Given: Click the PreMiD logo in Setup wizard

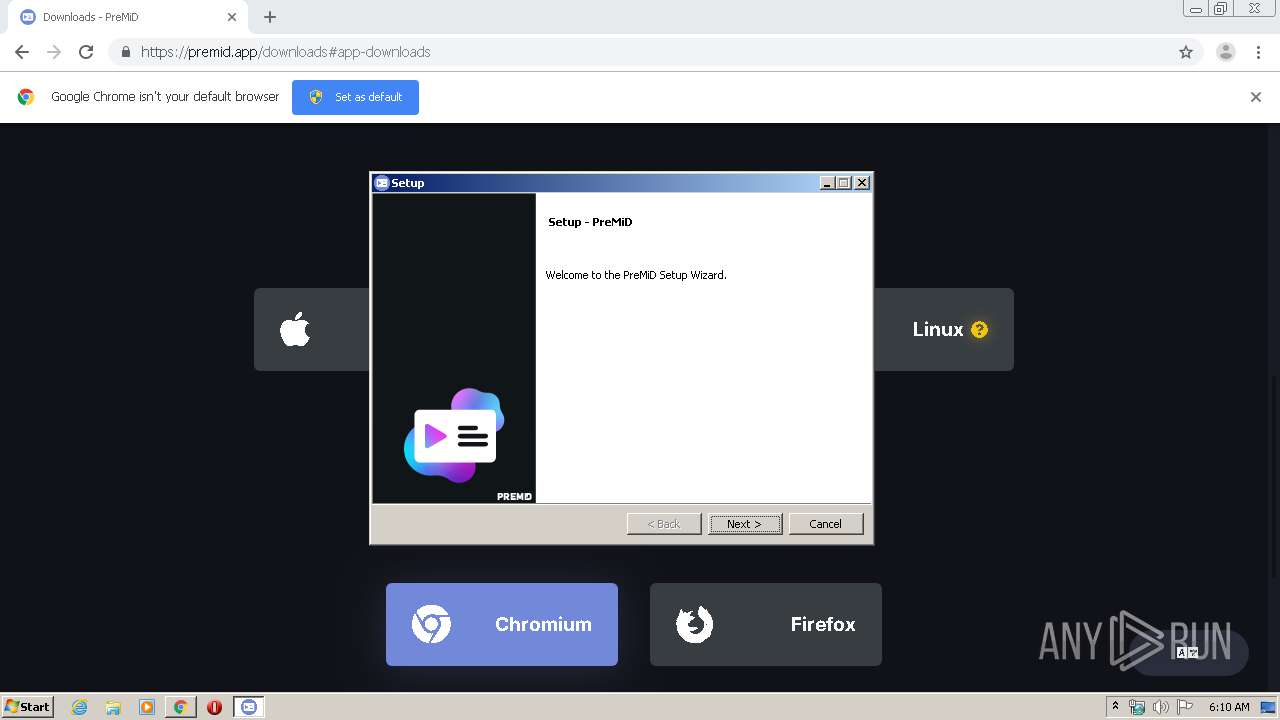Looking at the screenshot, I should tap(454, 436).
